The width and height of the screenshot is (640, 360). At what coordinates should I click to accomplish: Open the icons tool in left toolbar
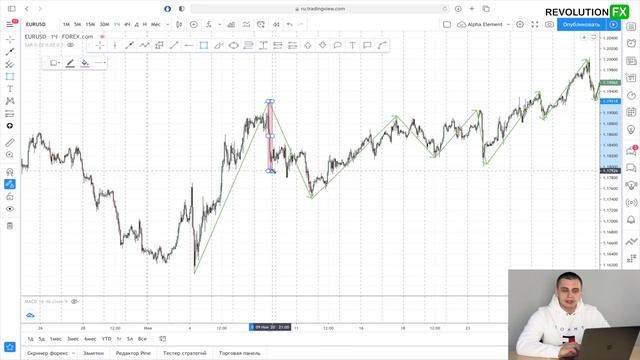coord(10,126)
